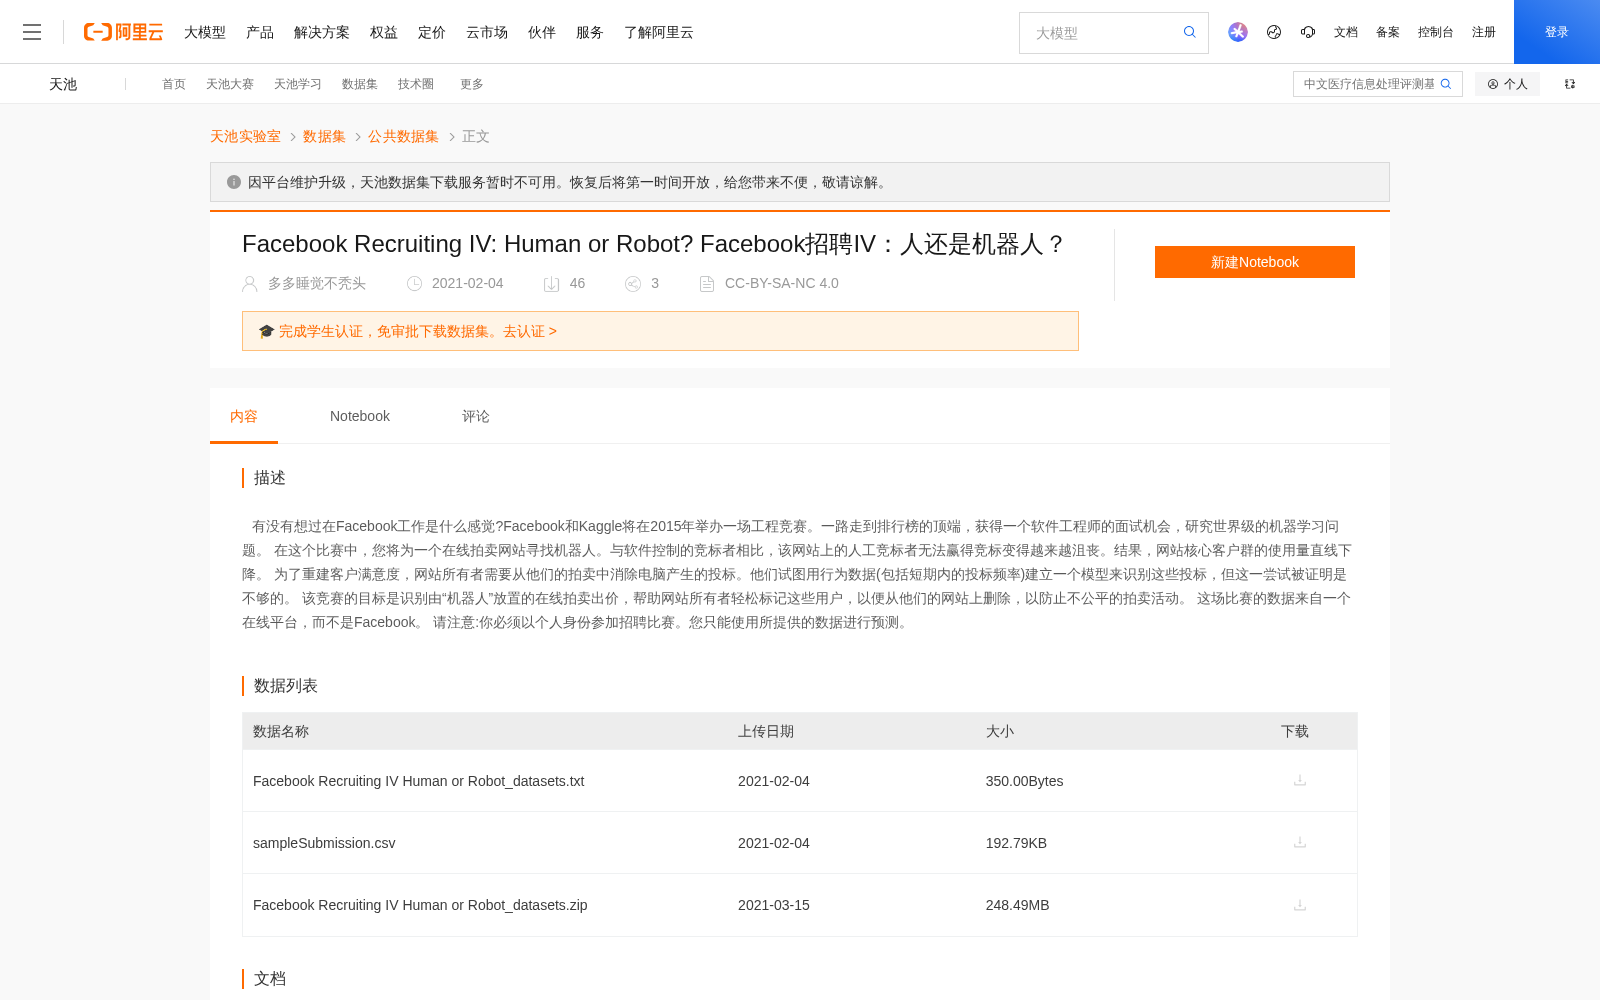The image size is (1600, 1000).
Task: Open 文档 link in top bar
Action: 1346,32
